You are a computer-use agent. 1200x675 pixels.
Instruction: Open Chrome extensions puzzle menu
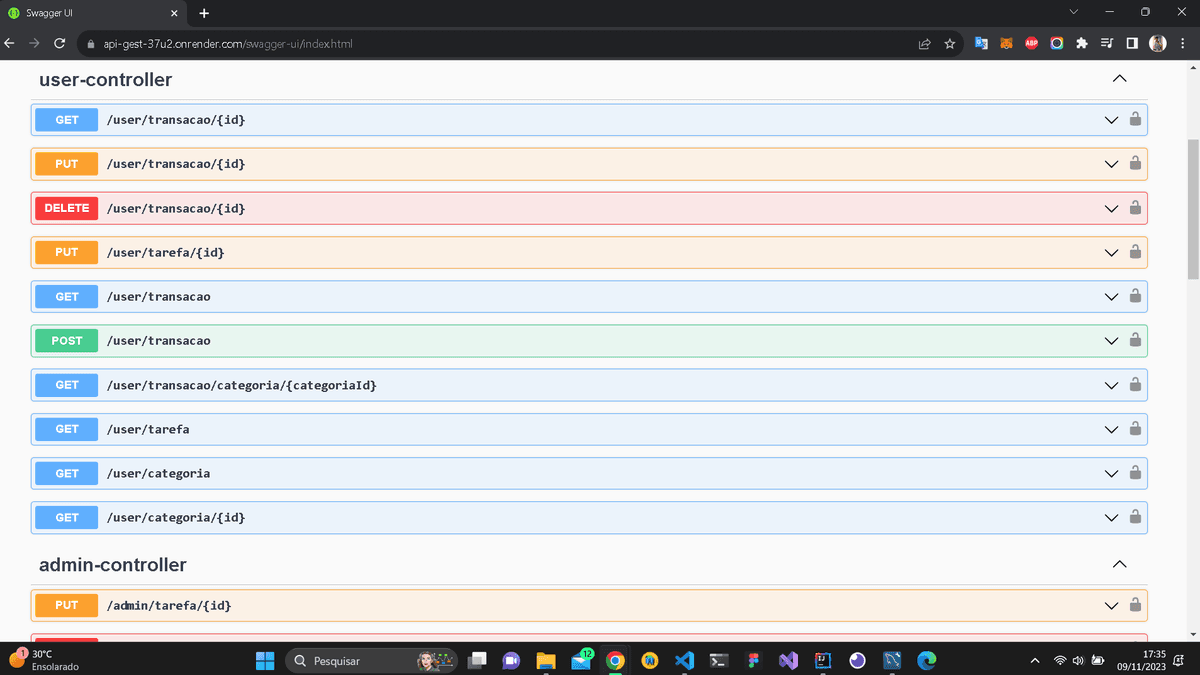pos(1081,44)
